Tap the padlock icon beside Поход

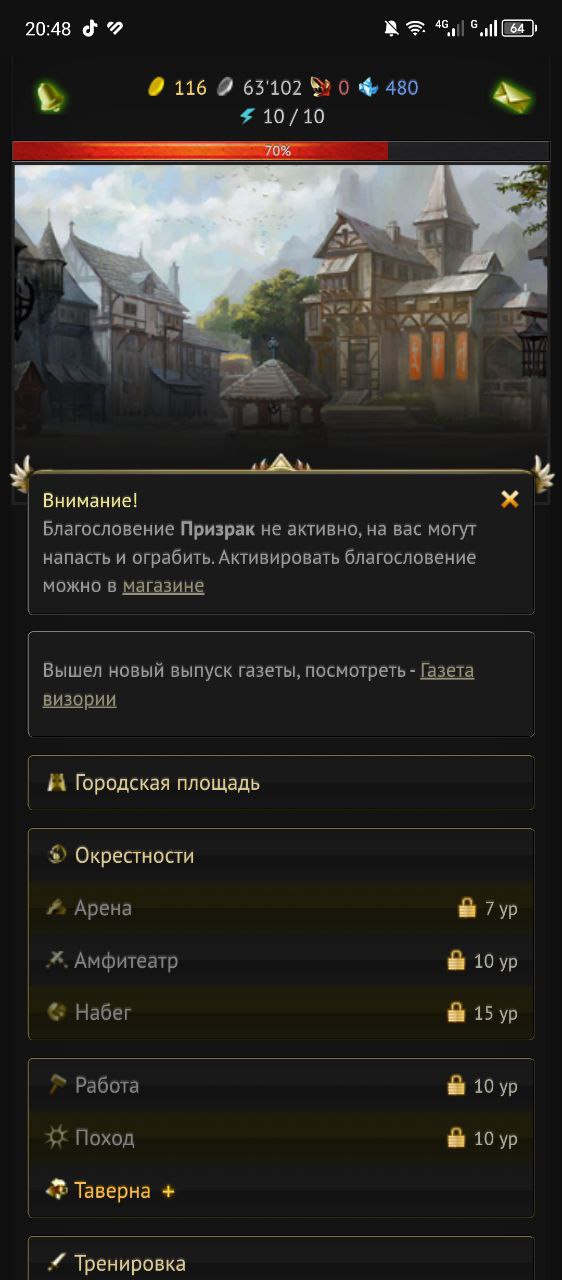point(456,1137)
